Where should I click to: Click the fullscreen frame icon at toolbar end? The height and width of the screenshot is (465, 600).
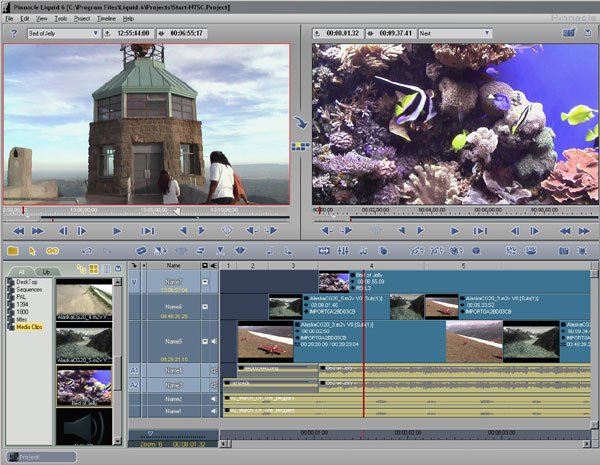point(582,251)
